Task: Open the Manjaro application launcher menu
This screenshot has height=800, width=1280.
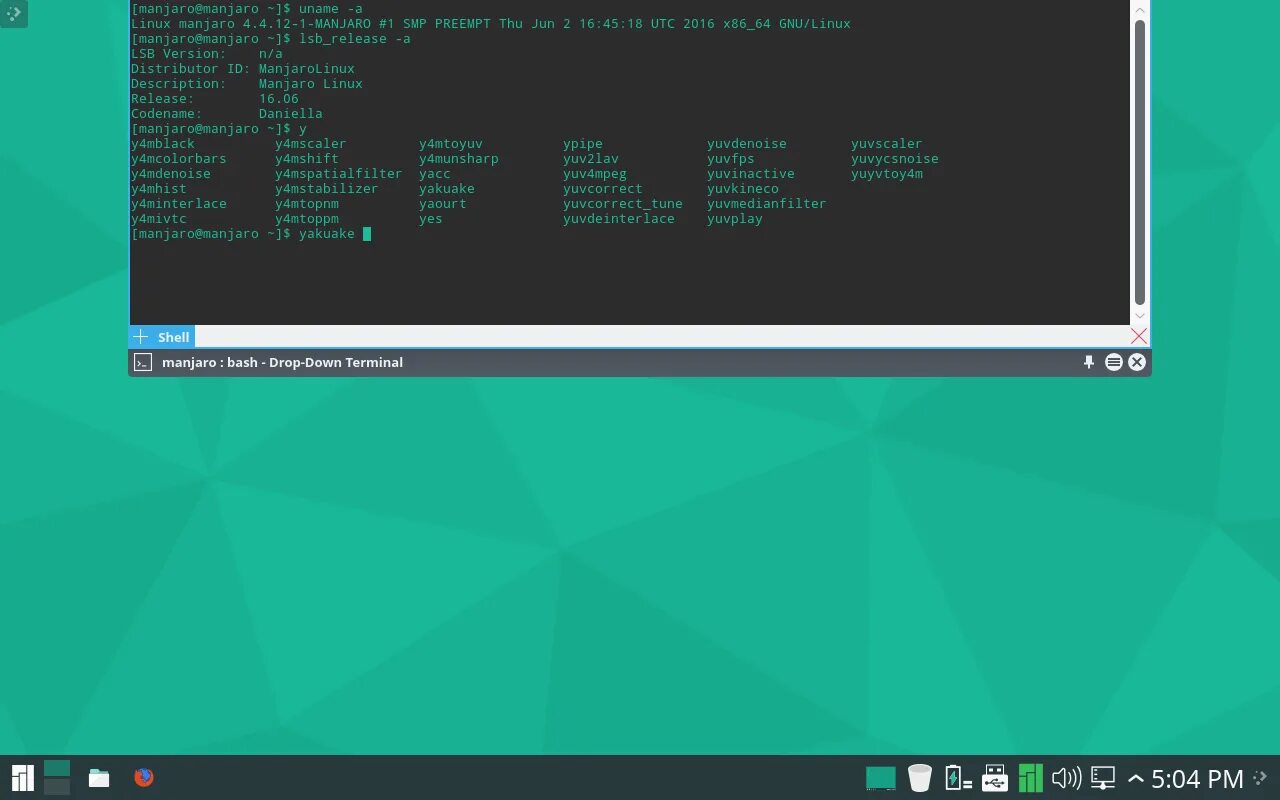Action: (x=22, y=777)
